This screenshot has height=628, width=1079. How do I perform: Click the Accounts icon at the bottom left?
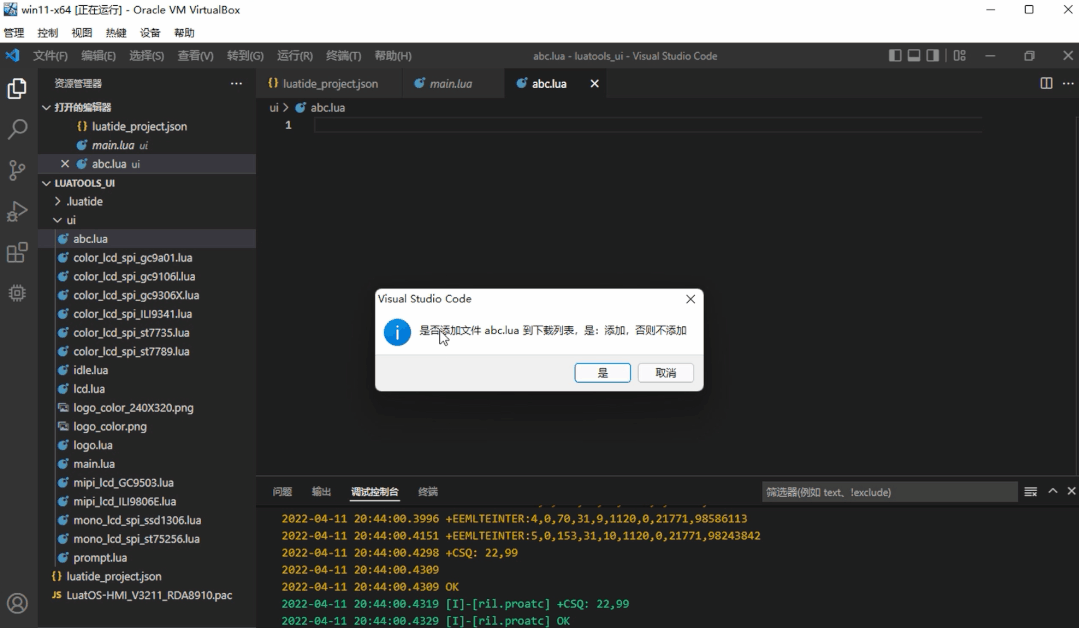pyautogui.click(x=16, y=603)
